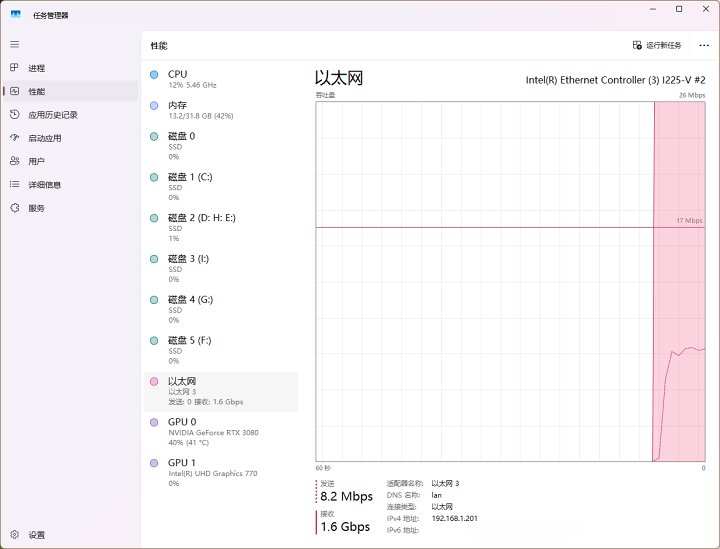The image size is (720, 549).
Task: Open the 详细信息 details icon
Action: point(14,185)
